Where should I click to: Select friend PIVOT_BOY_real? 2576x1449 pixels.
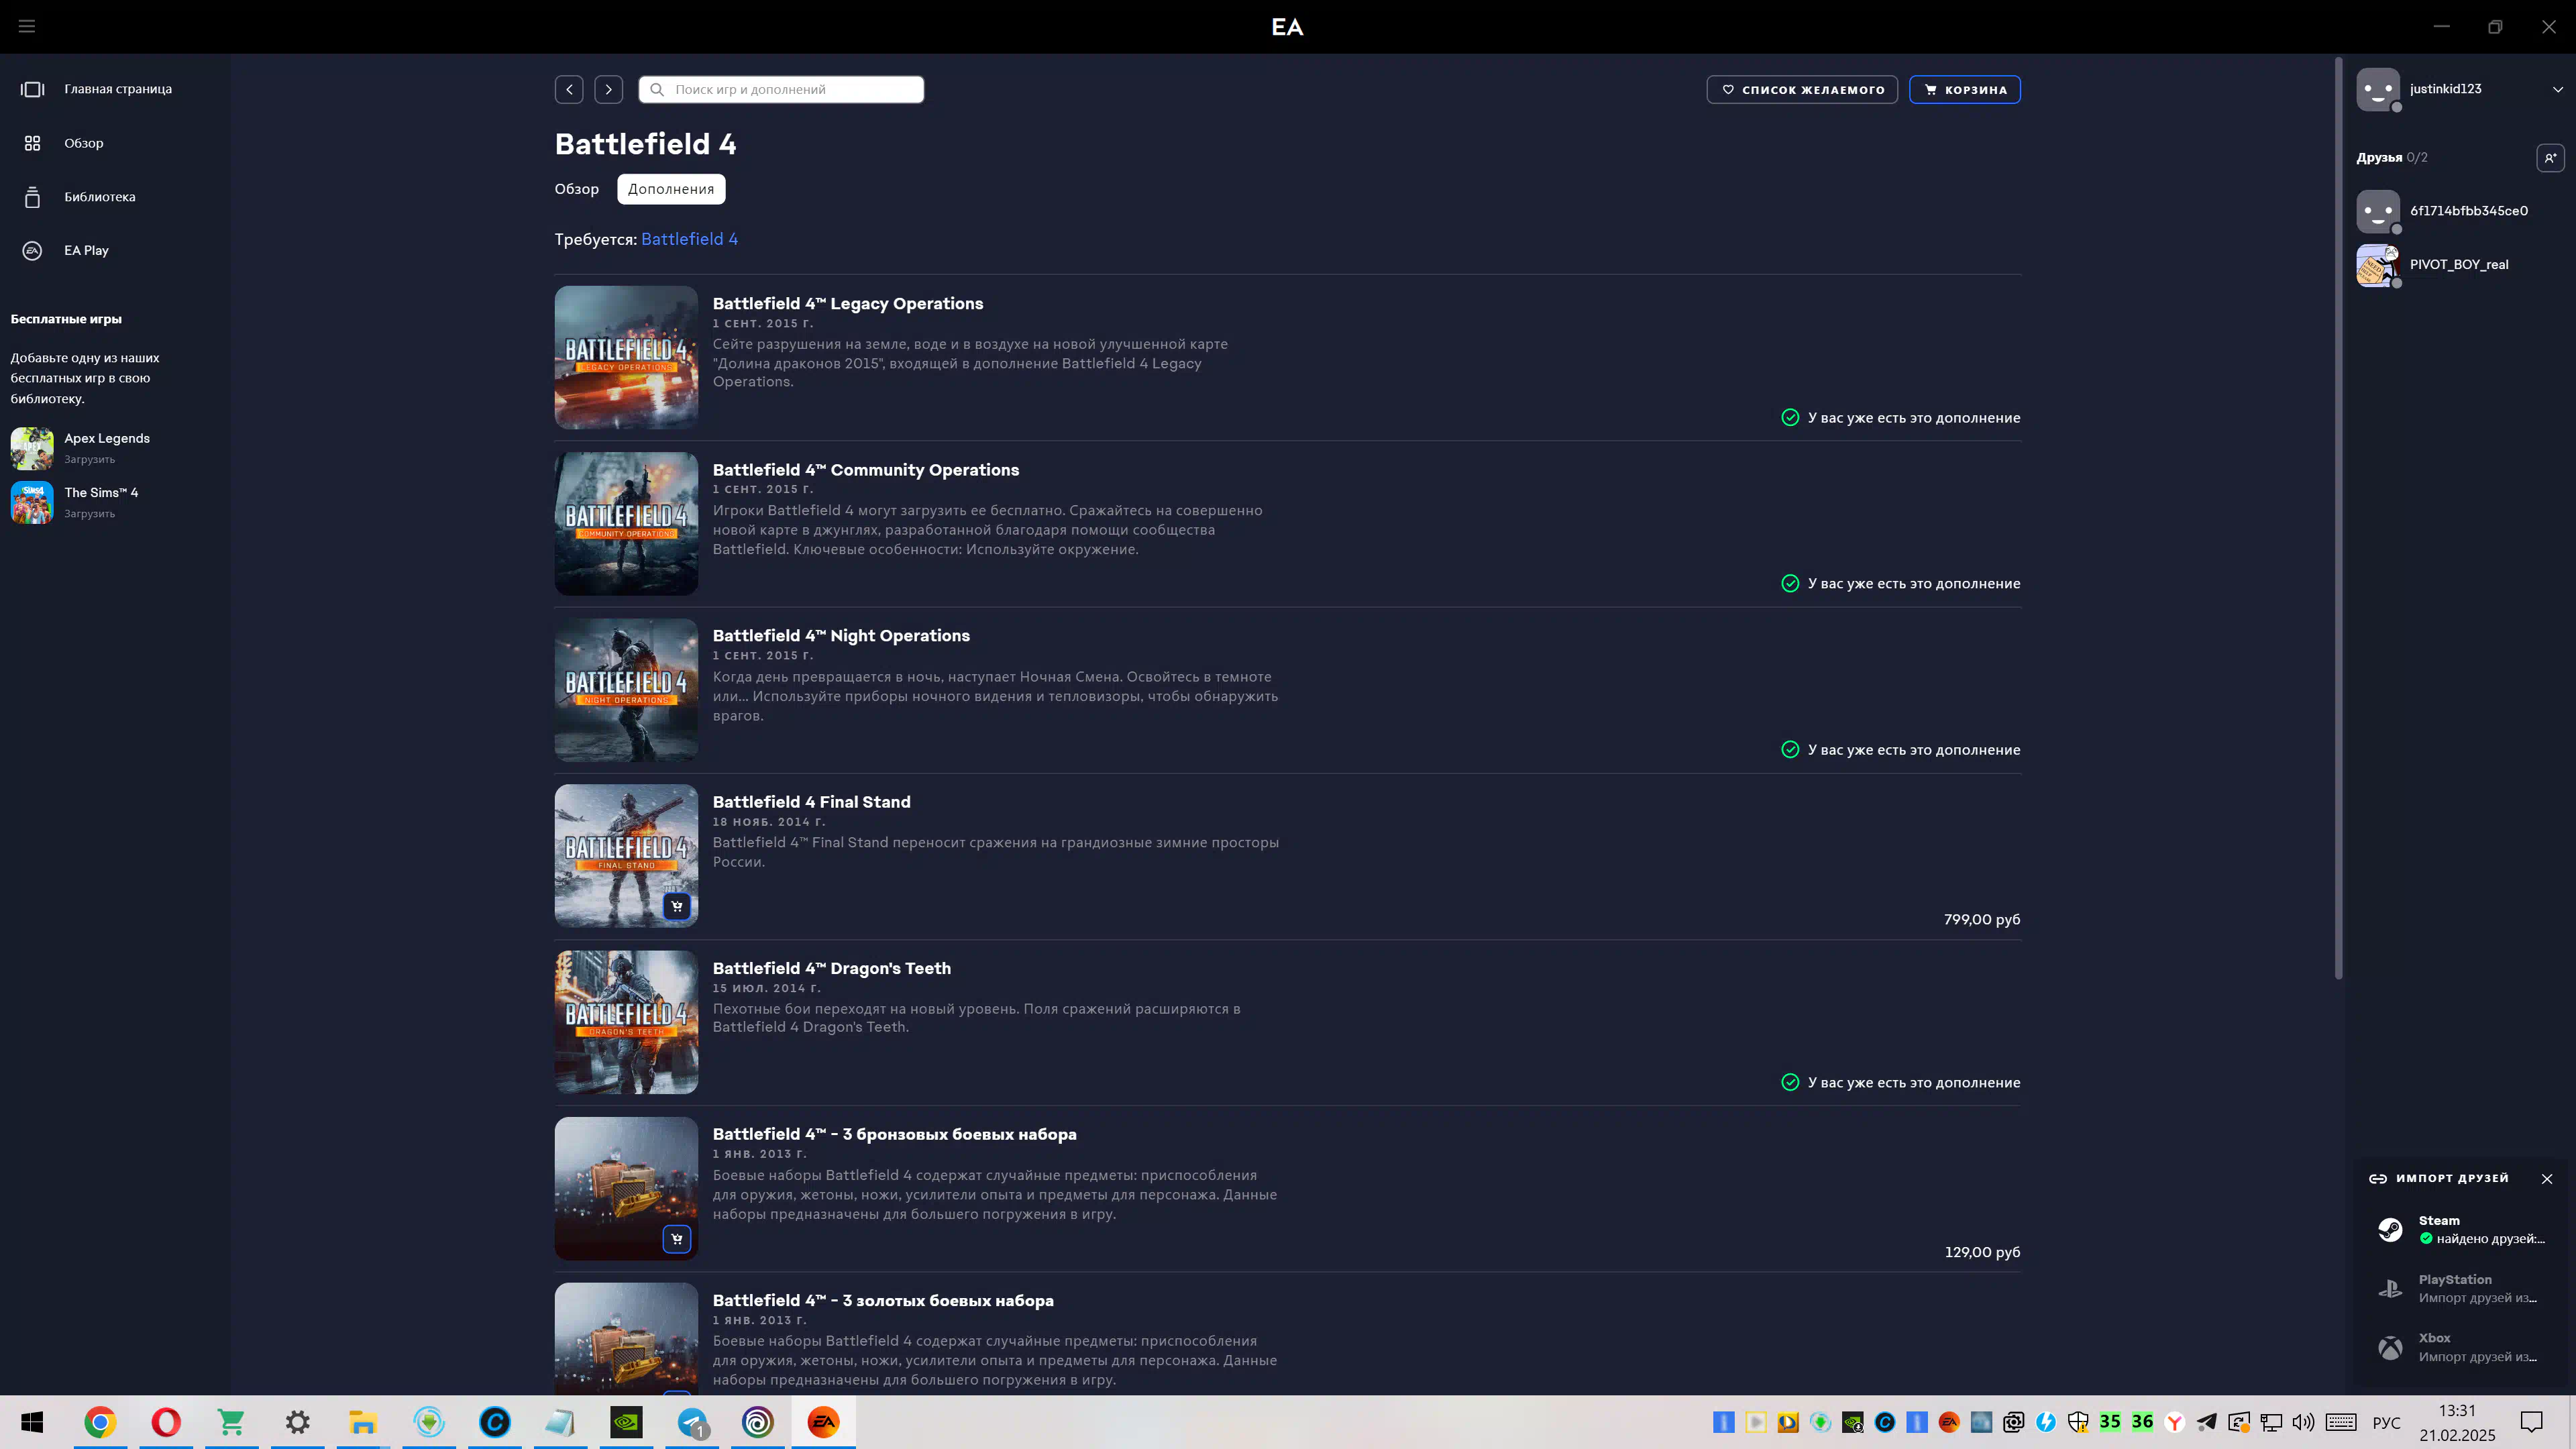pyautogui.click(x=2460, y=265)
